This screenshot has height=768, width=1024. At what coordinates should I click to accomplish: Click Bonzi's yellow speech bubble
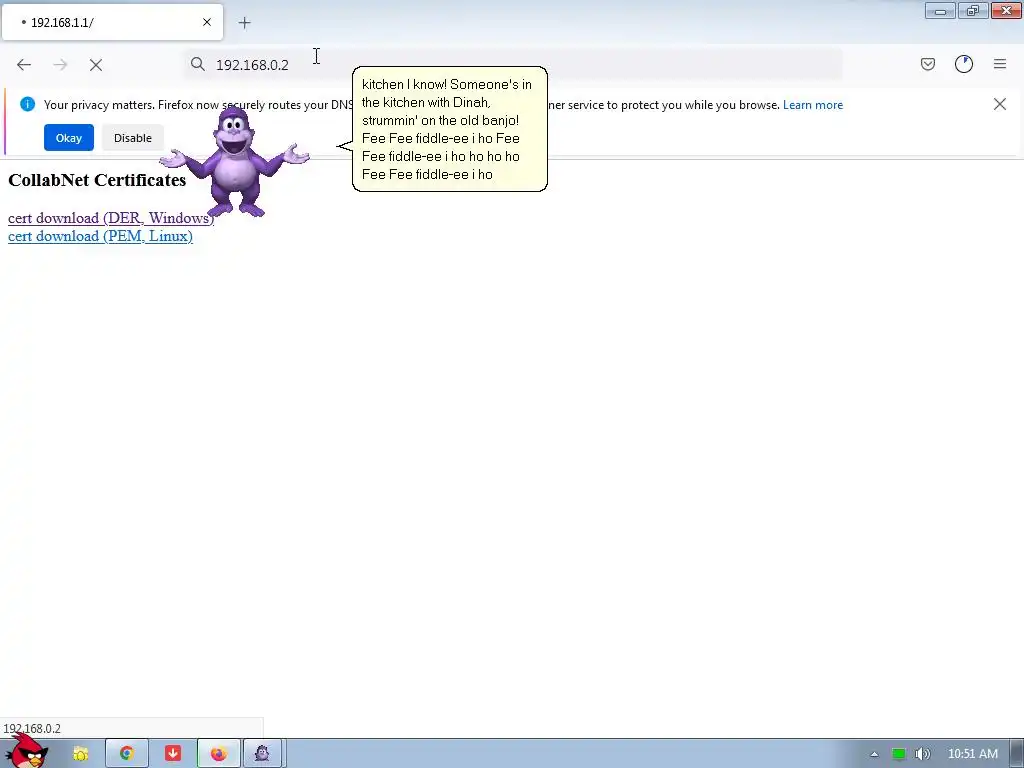(x=449, y=129)
